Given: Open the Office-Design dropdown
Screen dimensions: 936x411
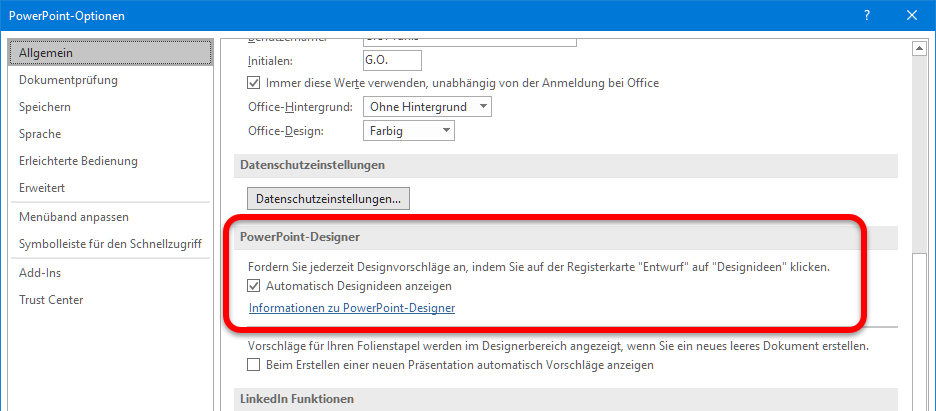Looking at the screenshot, I should click(x=409, y=131).
